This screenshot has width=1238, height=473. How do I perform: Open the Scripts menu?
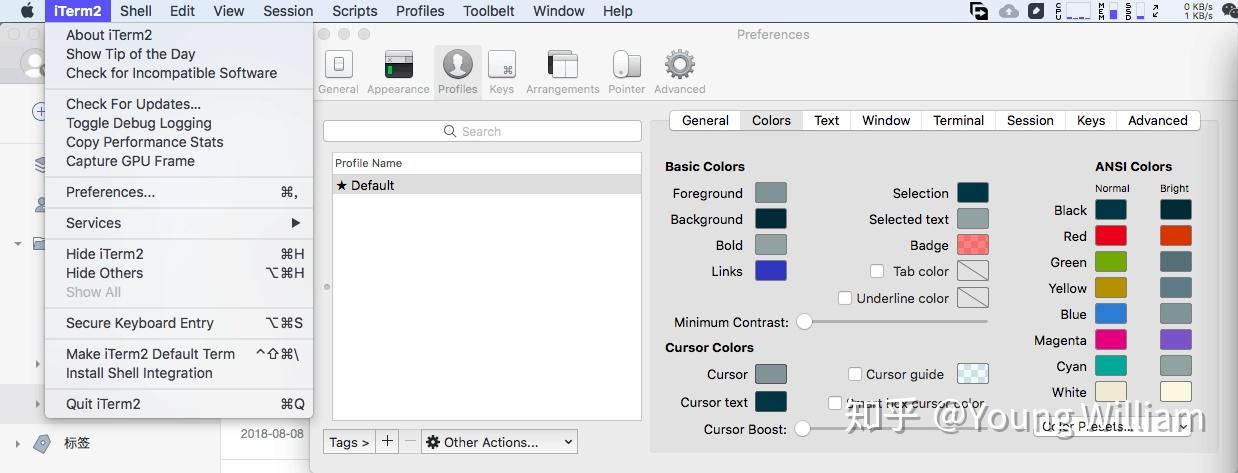355,11
